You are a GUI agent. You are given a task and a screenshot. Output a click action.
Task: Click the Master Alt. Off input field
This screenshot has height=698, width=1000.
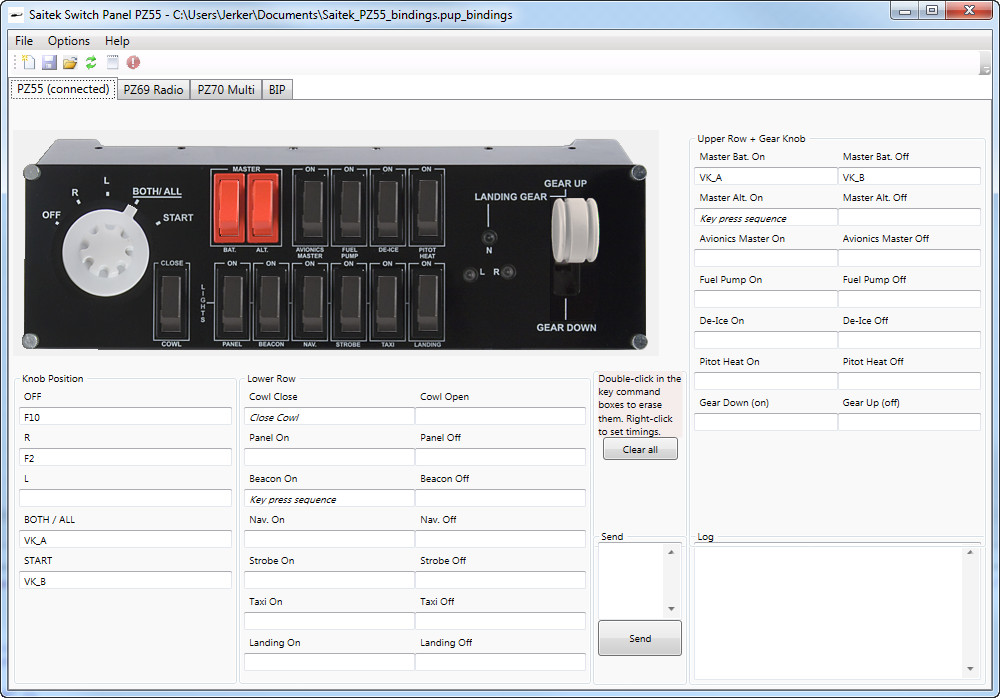pos(909,218)
